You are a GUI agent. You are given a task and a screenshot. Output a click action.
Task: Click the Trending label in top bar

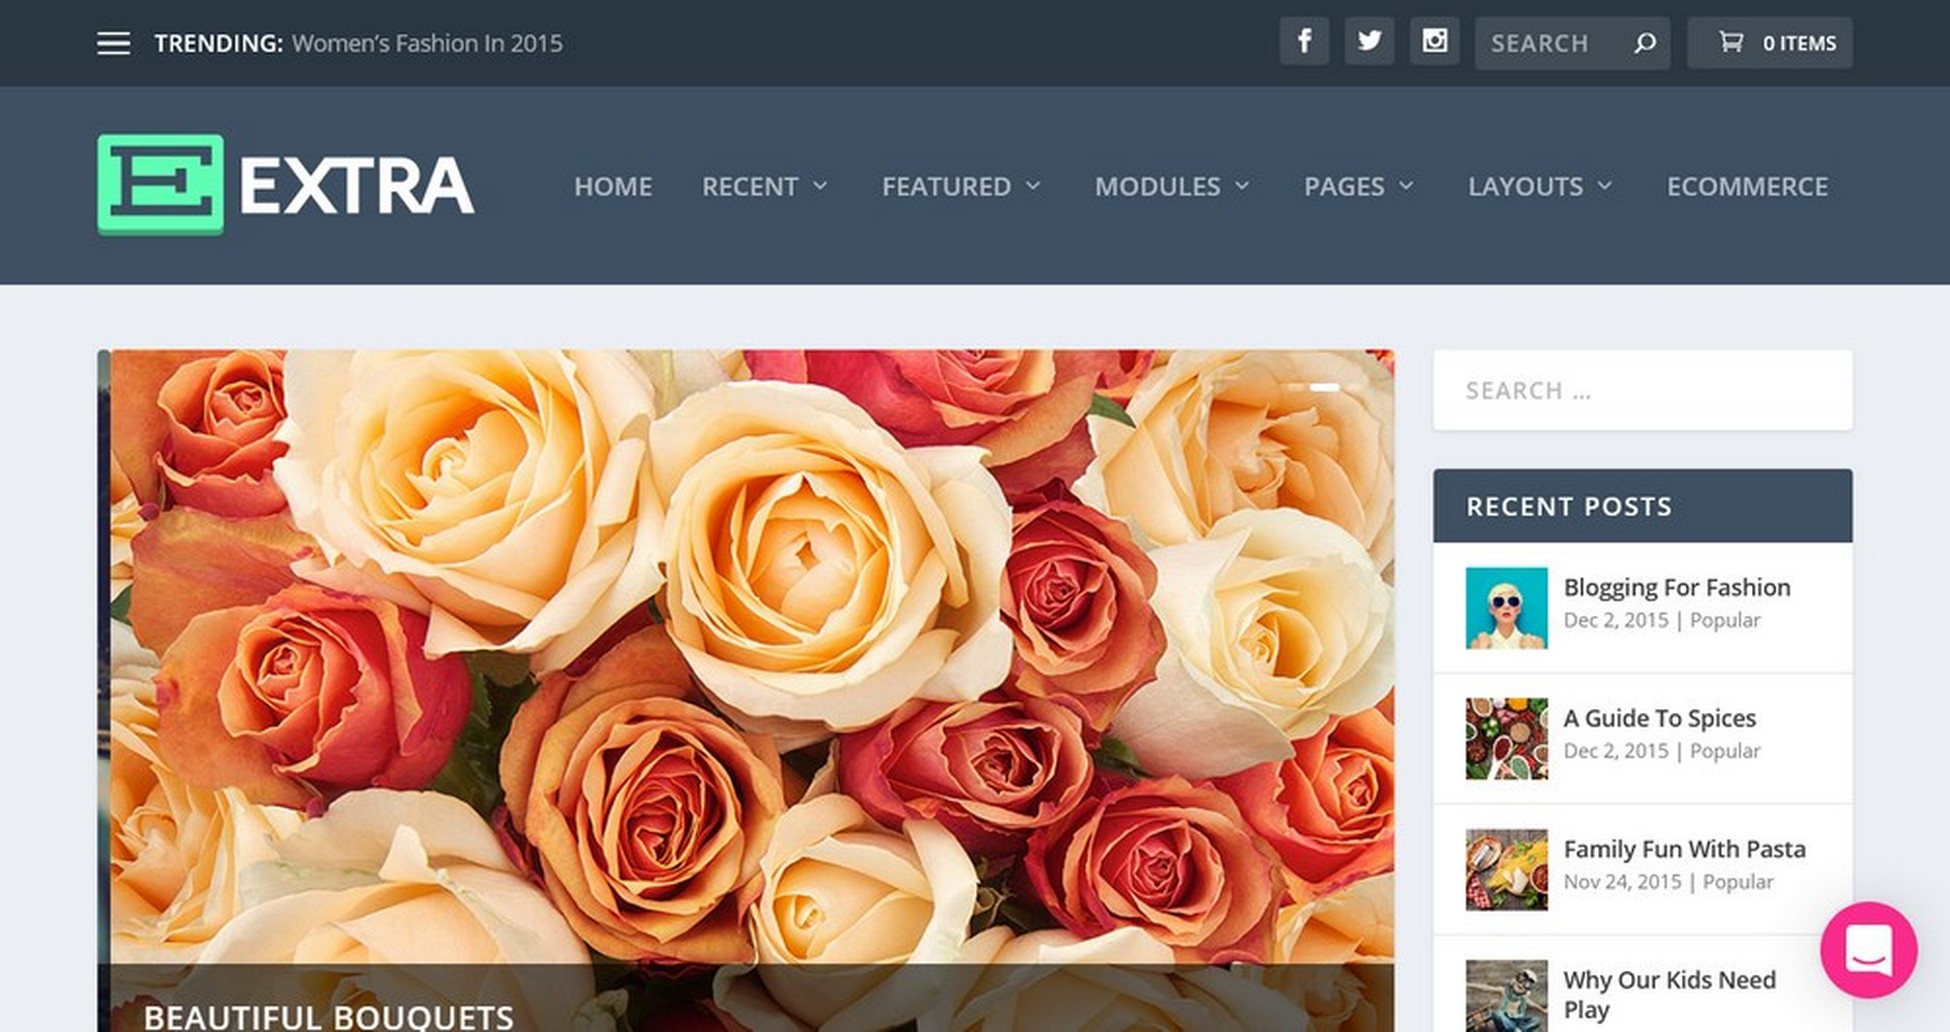[219, 44]
